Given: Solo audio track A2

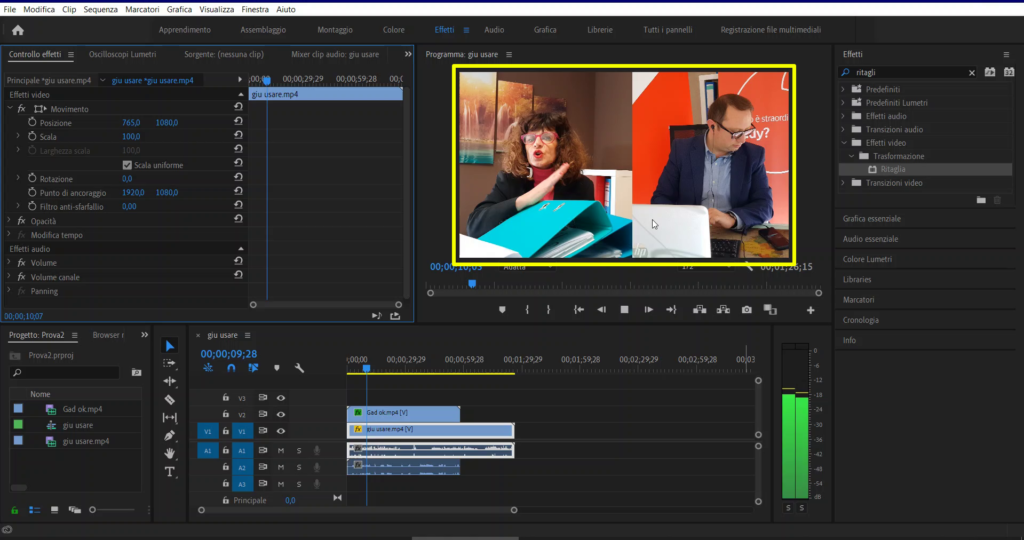Looking at the screenshot, I should (299, 468).
